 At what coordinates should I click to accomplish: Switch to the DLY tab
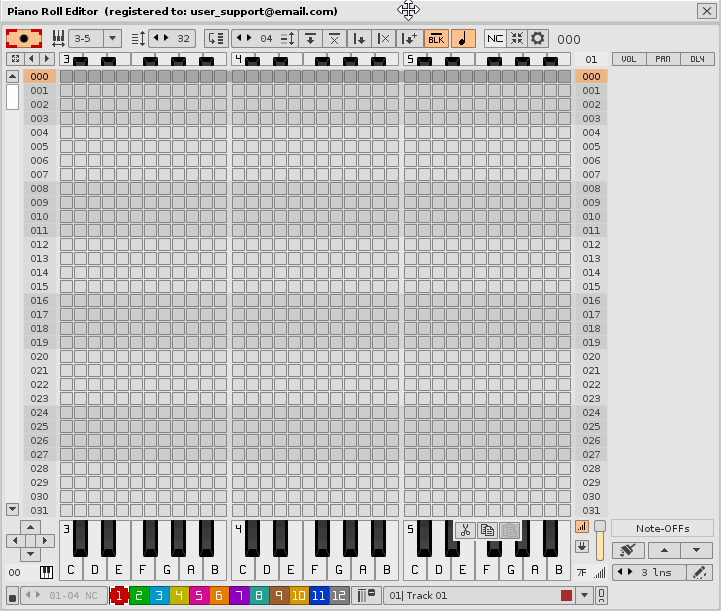click(697, 59)
